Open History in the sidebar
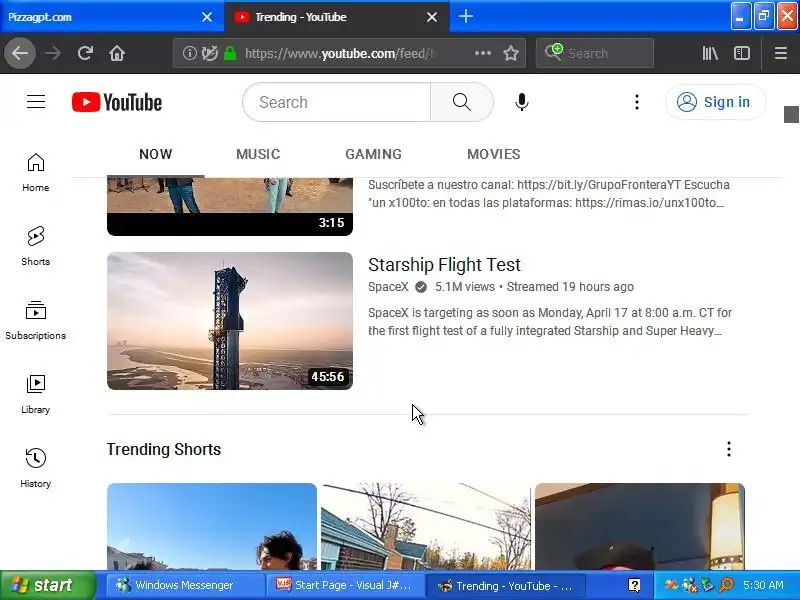This screenshot has width=800, height=600. (x=36, y=468)
